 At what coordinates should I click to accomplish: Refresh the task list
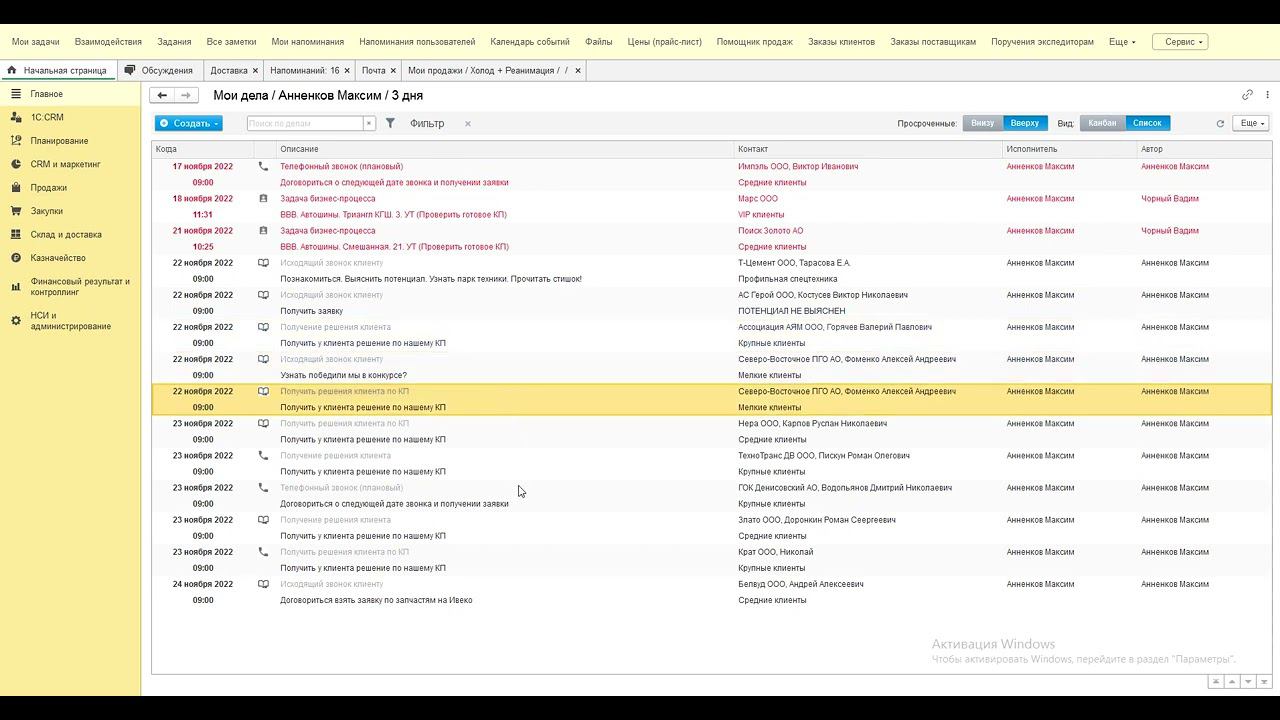1220,123
